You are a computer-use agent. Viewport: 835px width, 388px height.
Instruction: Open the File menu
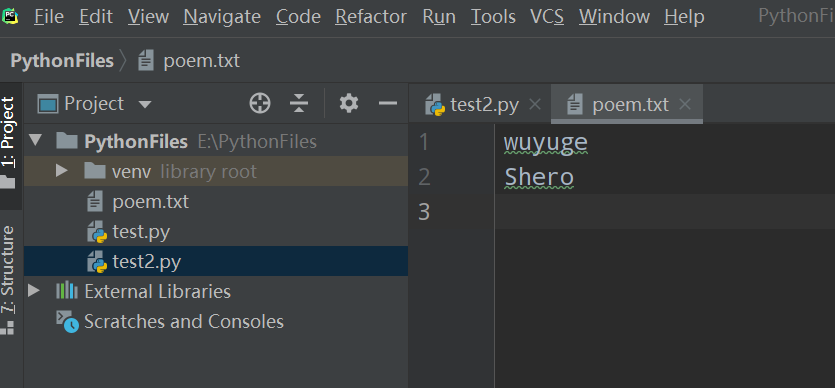click(48, 17)
